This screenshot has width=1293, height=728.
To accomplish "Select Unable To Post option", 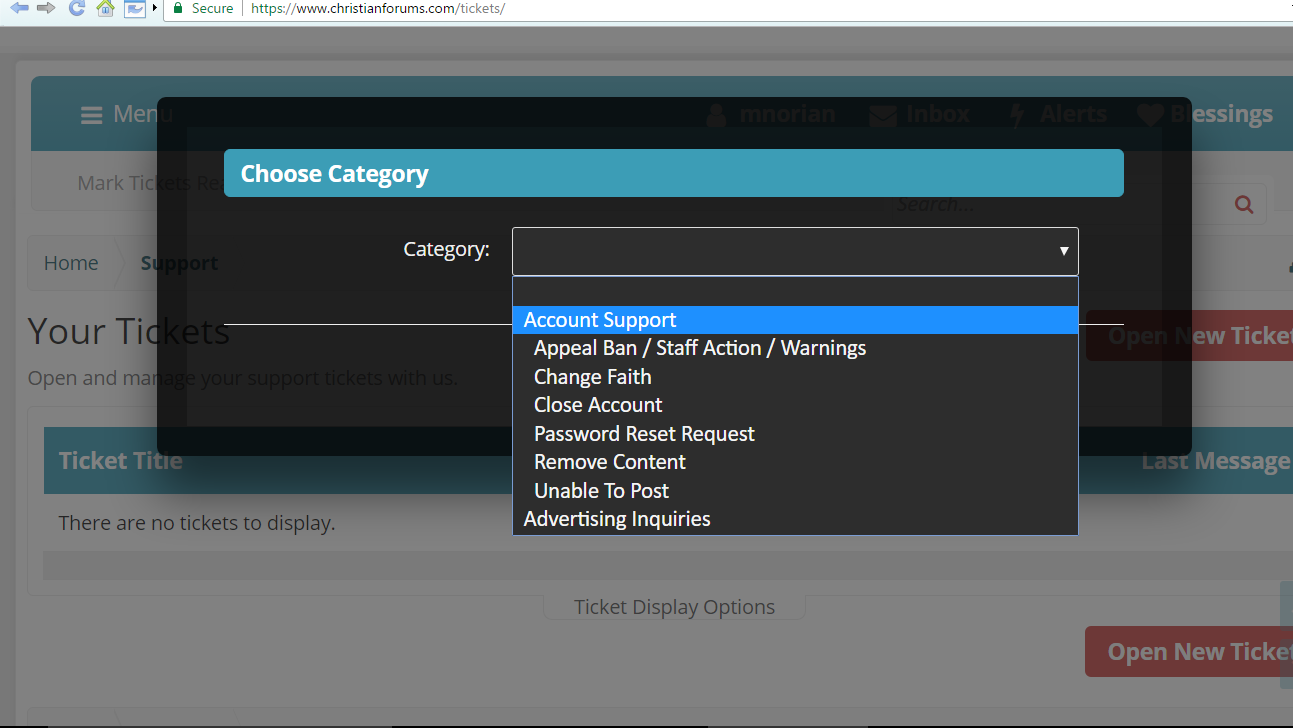I will [795, 491].
